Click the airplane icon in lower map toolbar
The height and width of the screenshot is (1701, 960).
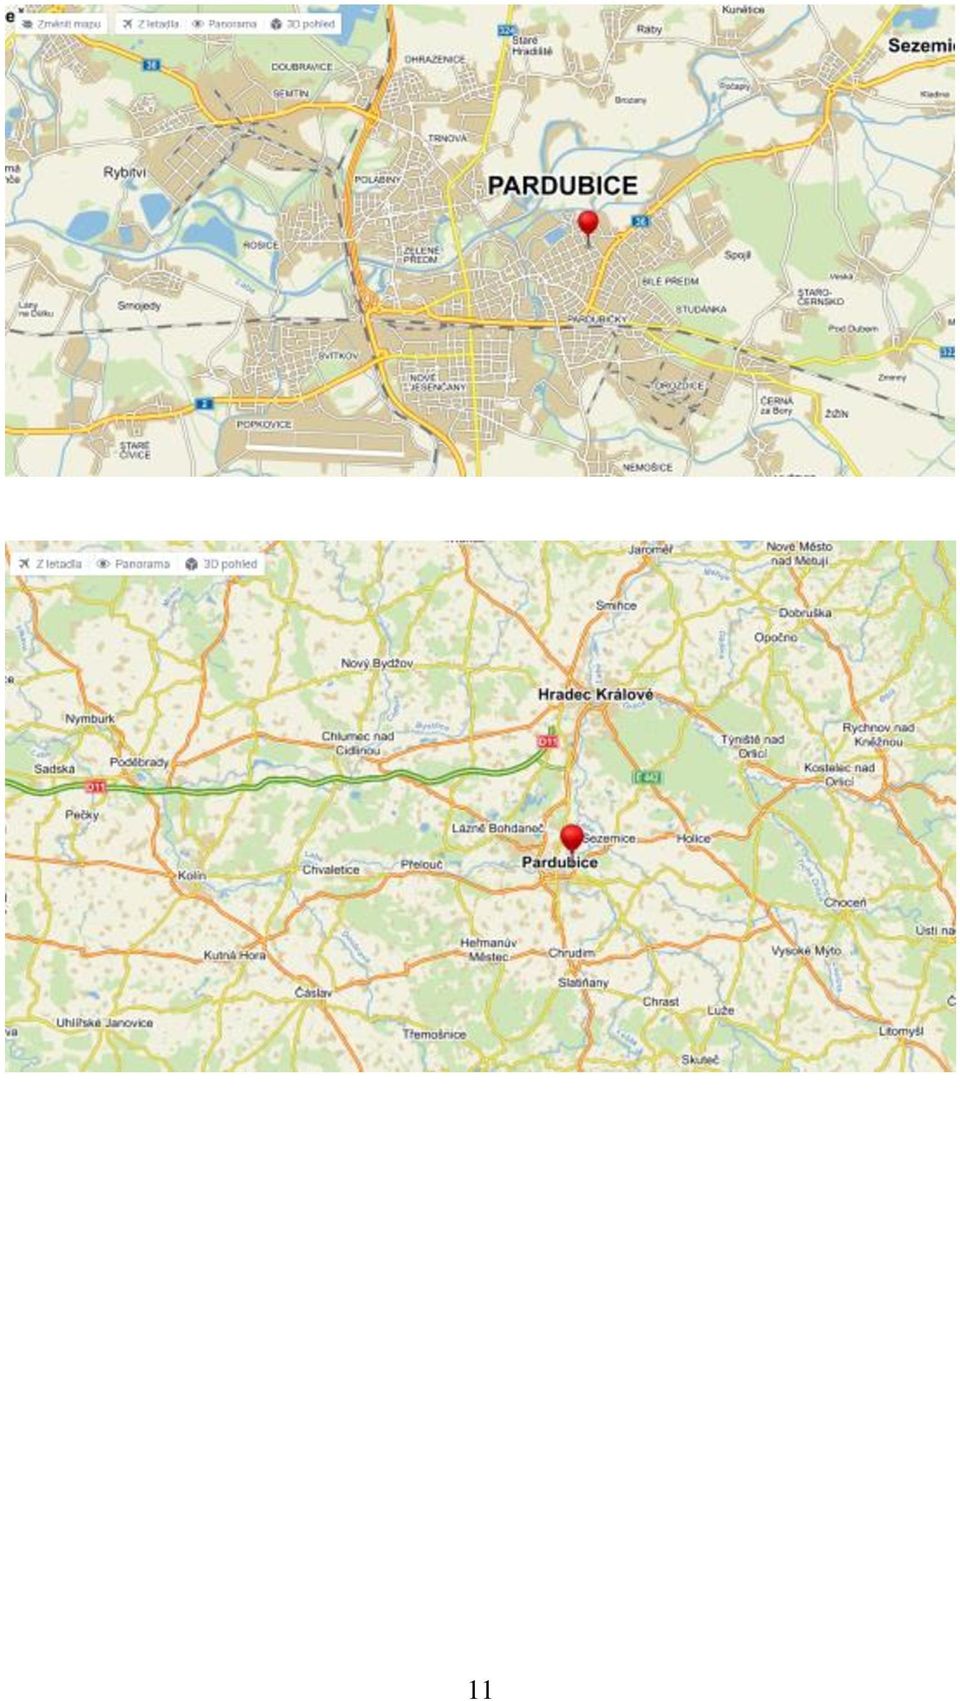coord(24,564)
